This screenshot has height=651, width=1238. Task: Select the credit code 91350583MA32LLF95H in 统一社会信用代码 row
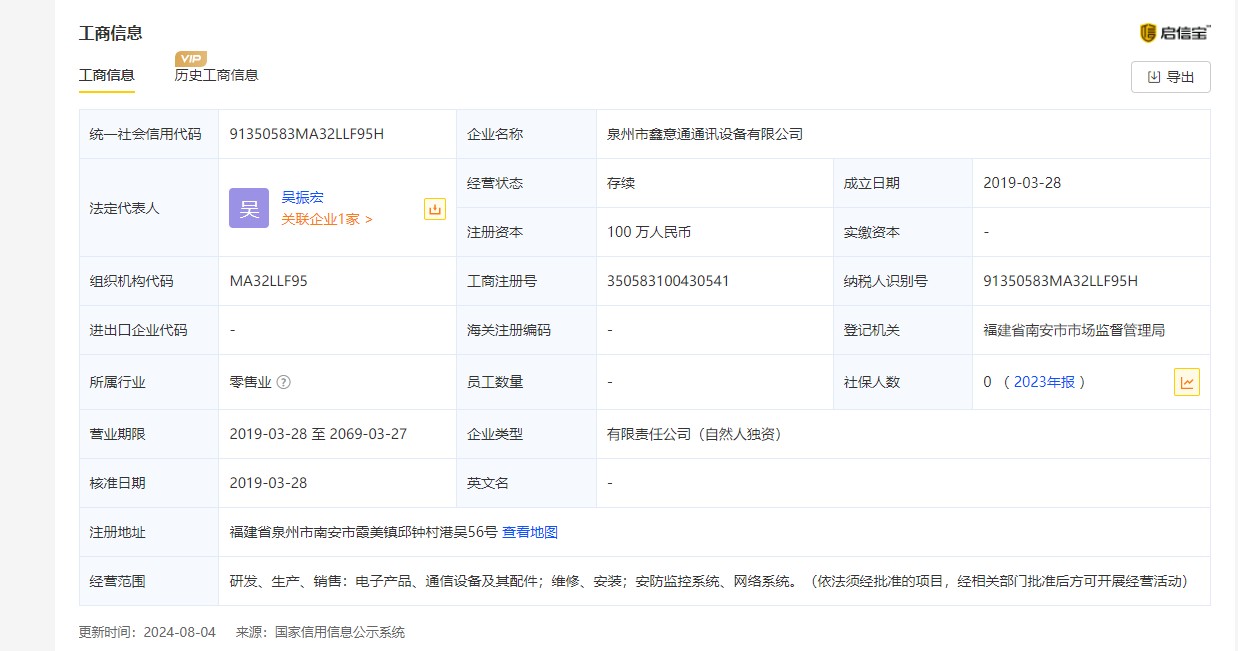tap(307, 134)
